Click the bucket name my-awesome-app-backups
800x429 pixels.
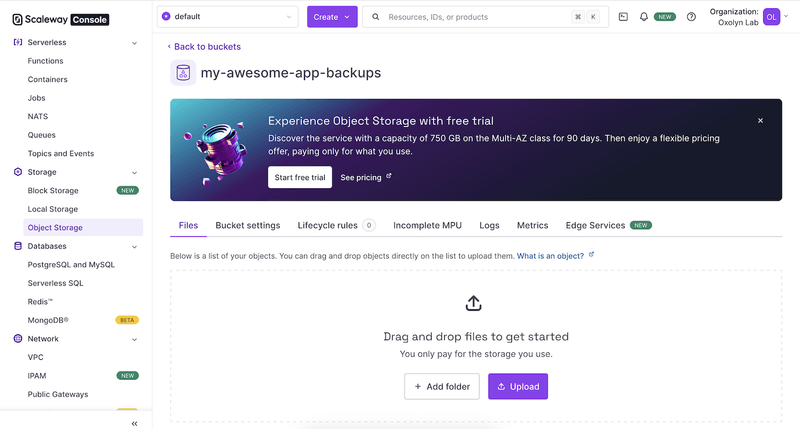291,72
